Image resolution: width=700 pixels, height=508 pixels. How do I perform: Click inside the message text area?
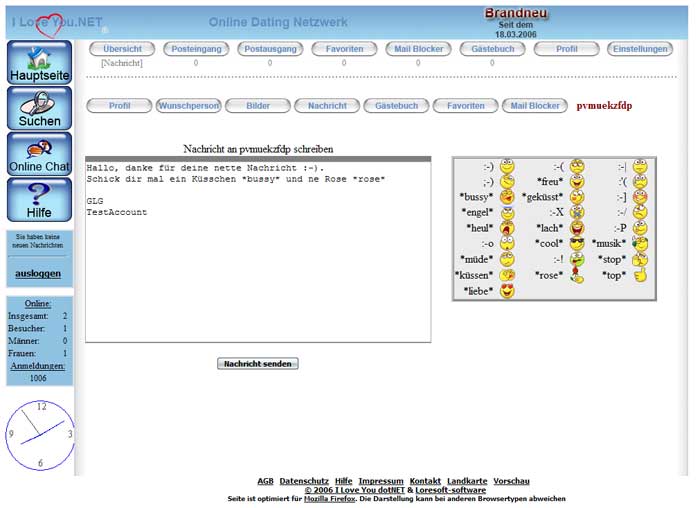click(x=258, y=260)
